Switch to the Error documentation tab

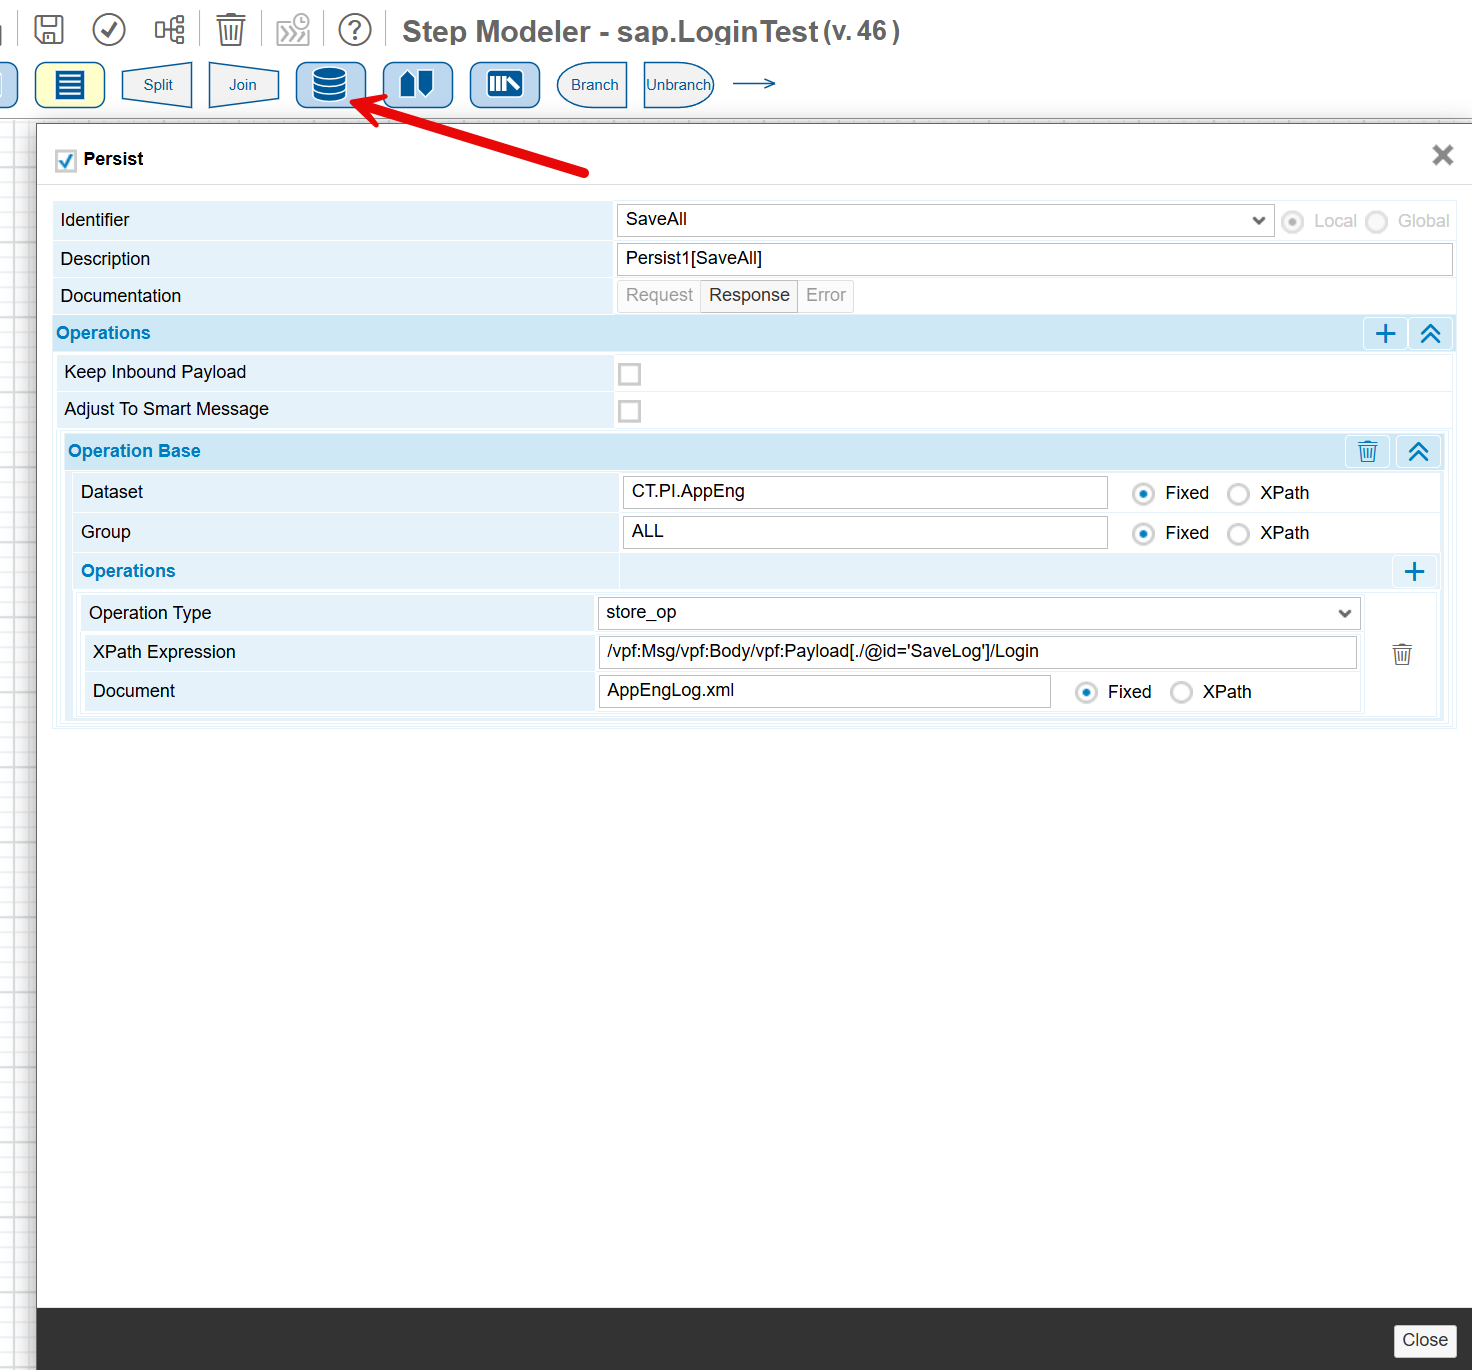[825, 296]
